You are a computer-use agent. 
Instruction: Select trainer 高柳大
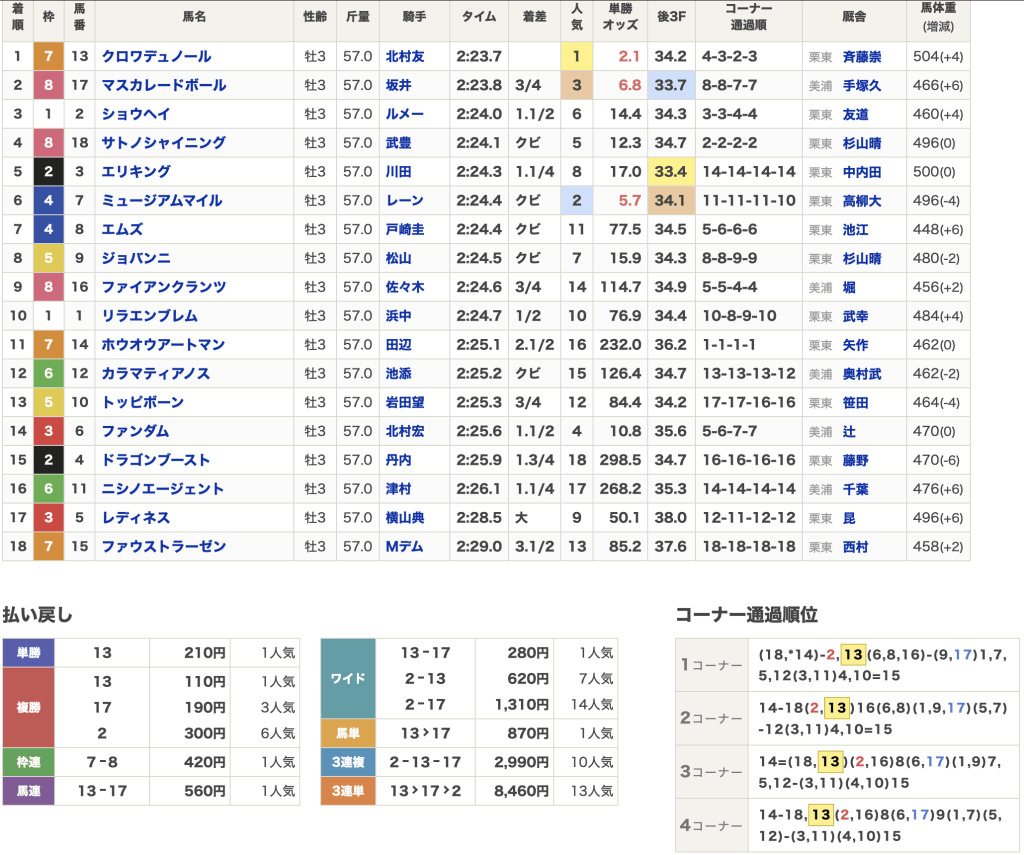(x=862, y=201)
